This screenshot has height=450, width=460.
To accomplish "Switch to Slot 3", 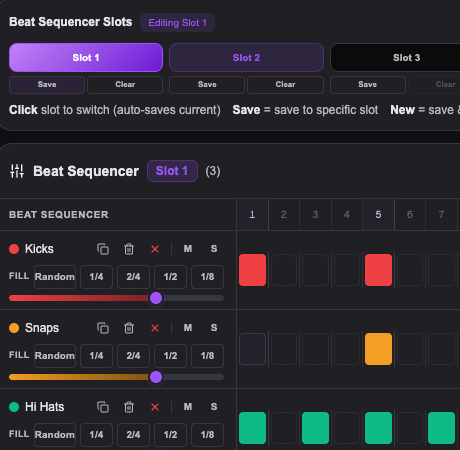I will (395, 57).
